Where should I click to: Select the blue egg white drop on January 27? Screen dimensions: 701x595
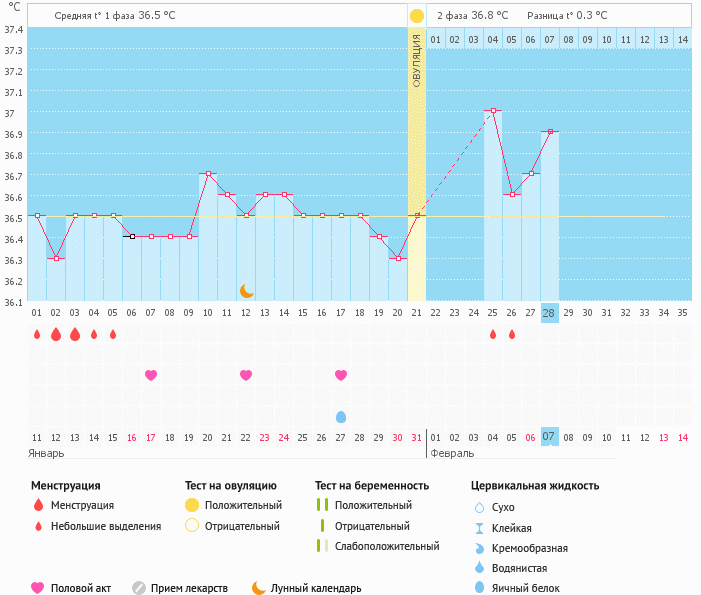coord(341,416)
